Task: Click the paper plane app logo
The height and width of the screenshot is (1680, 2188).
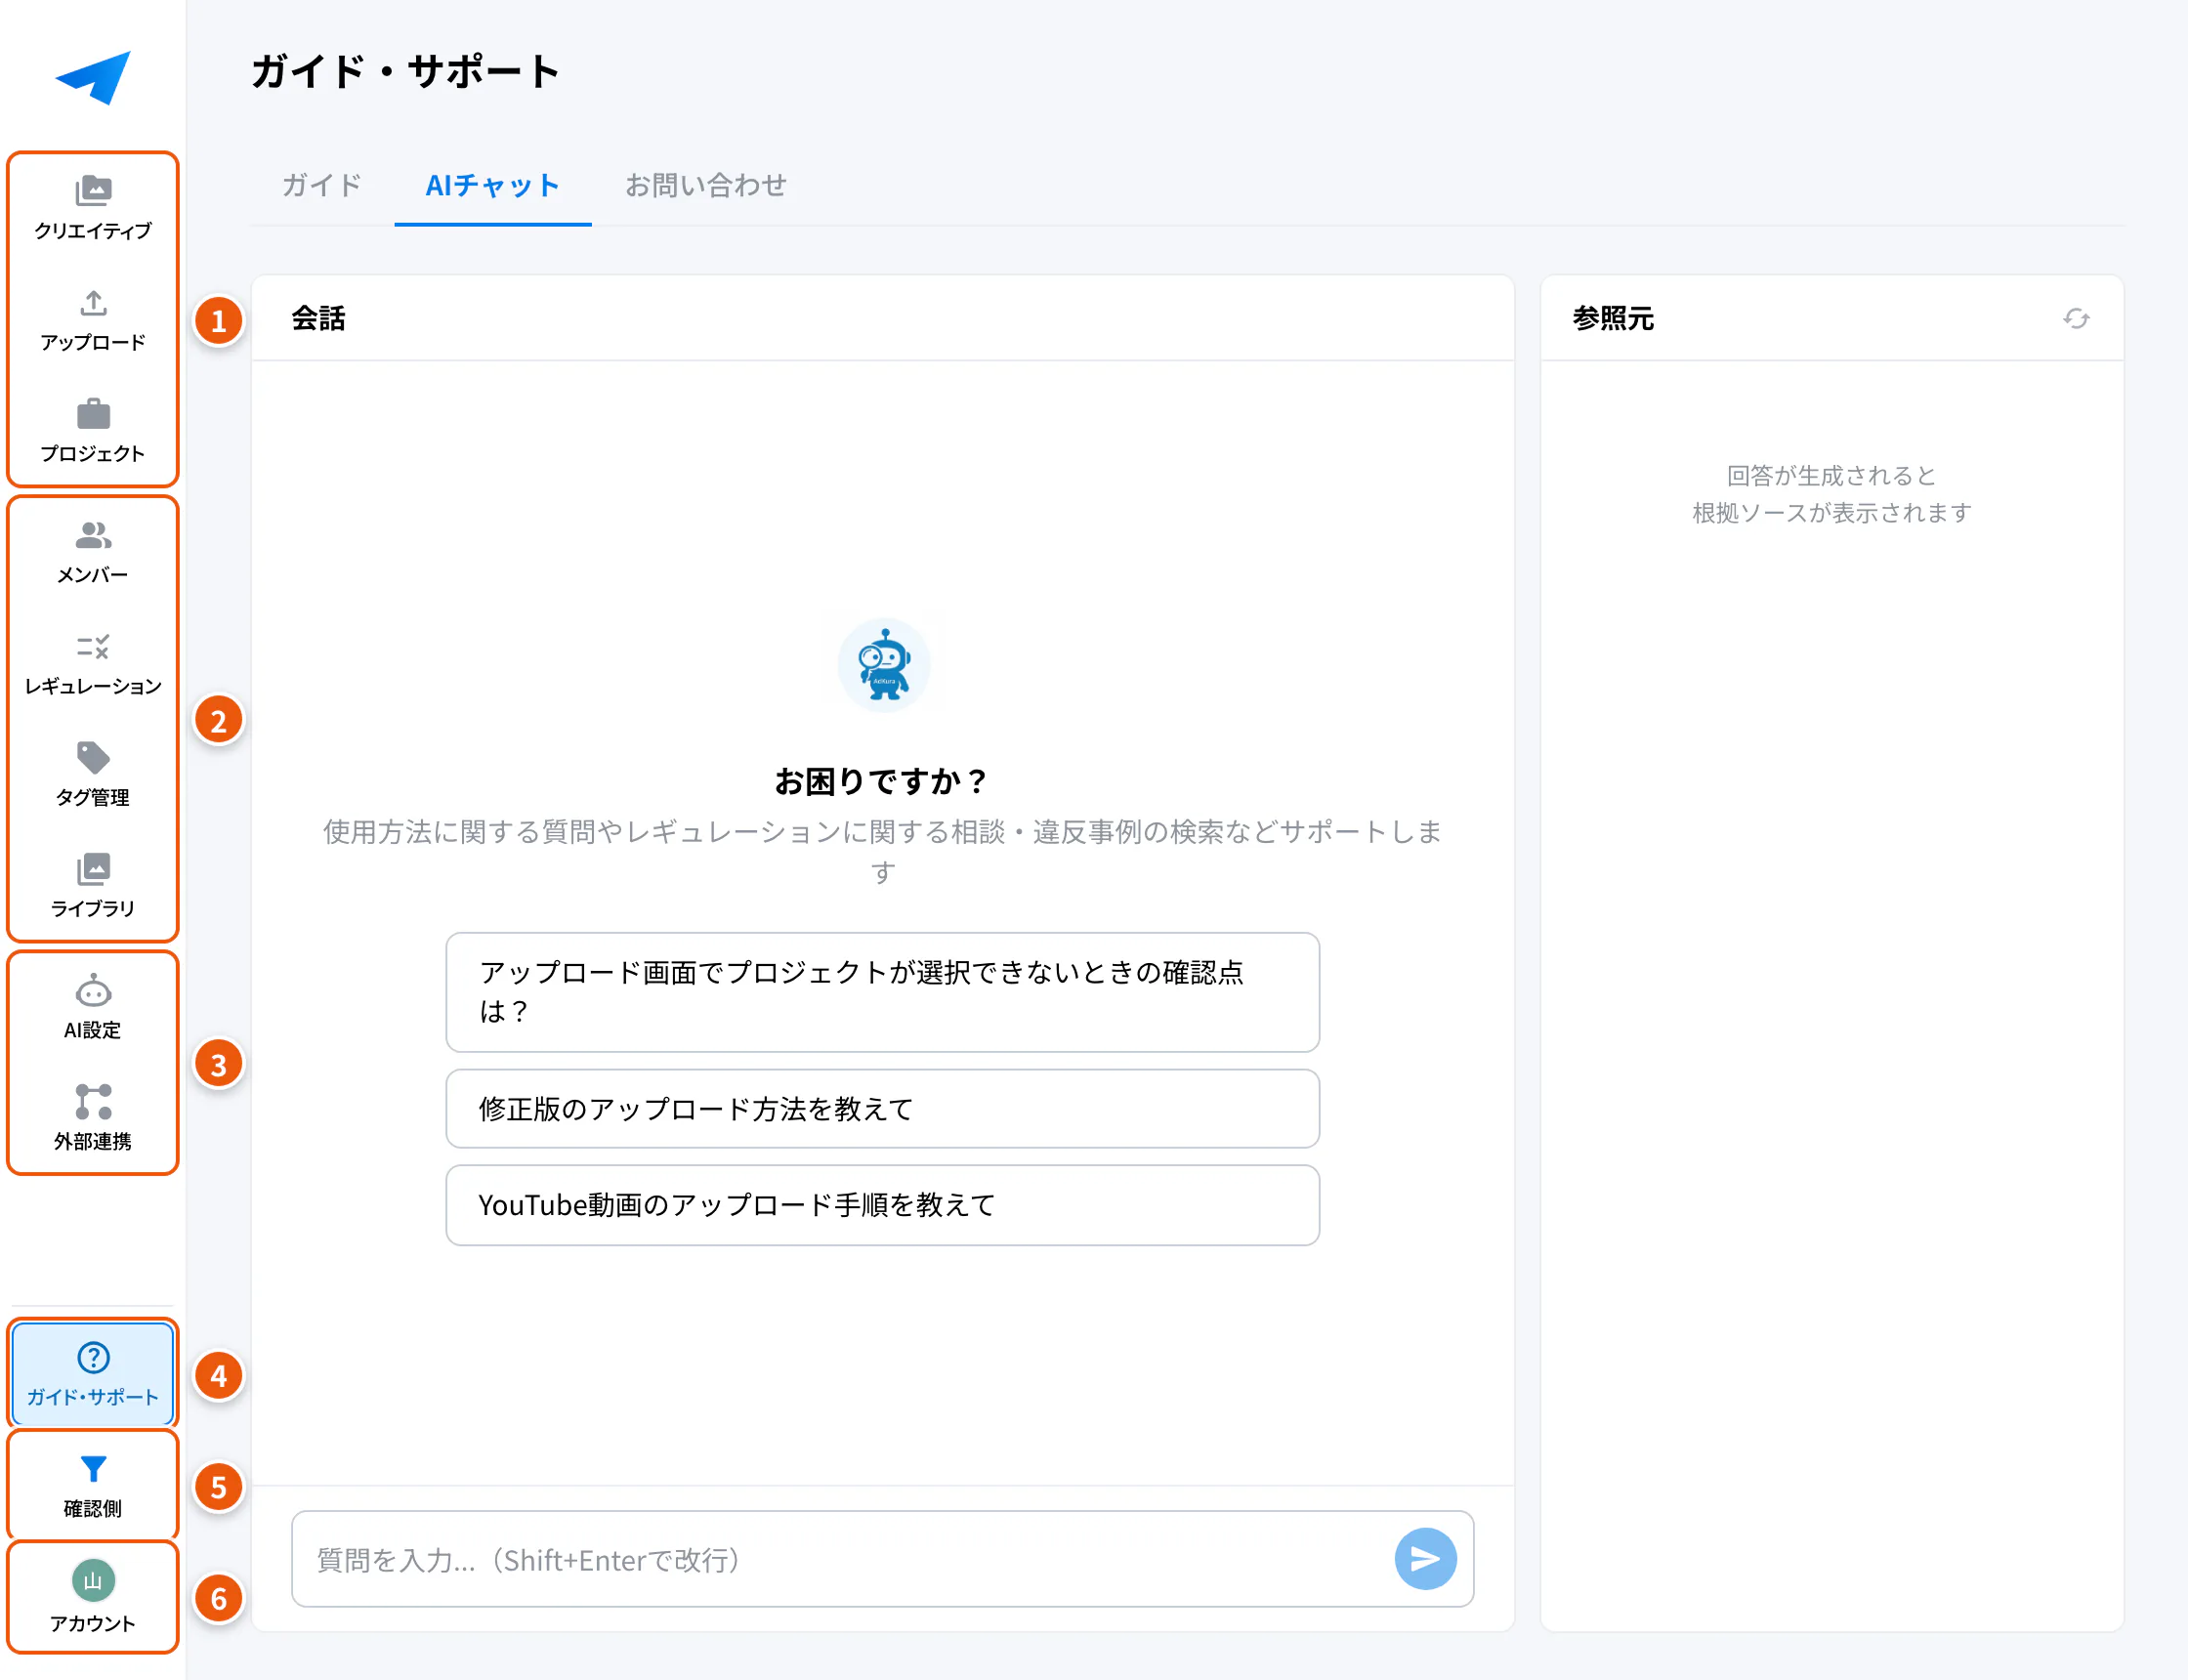Action: point(93,77)
